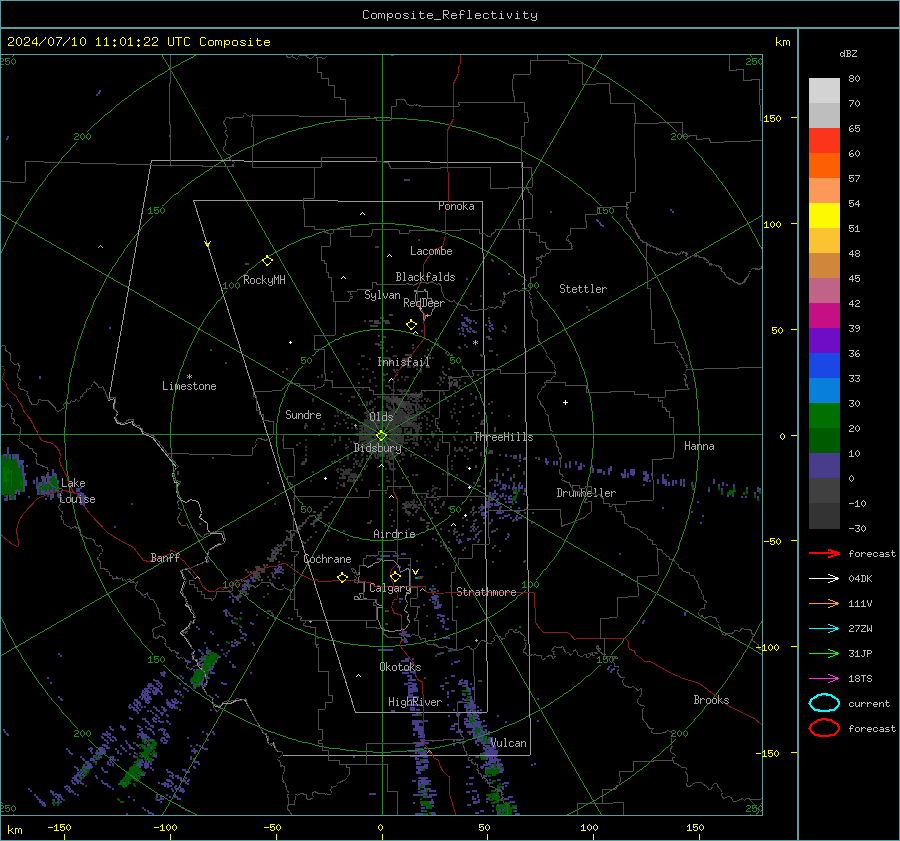Click the Strathmore label
900x841 pixels.
pyautogui.click(x=486, y=592)
